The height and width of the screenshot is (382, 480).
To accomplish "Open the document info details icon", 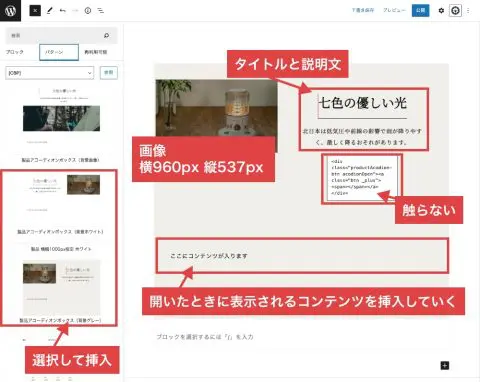I will (88, 11).
